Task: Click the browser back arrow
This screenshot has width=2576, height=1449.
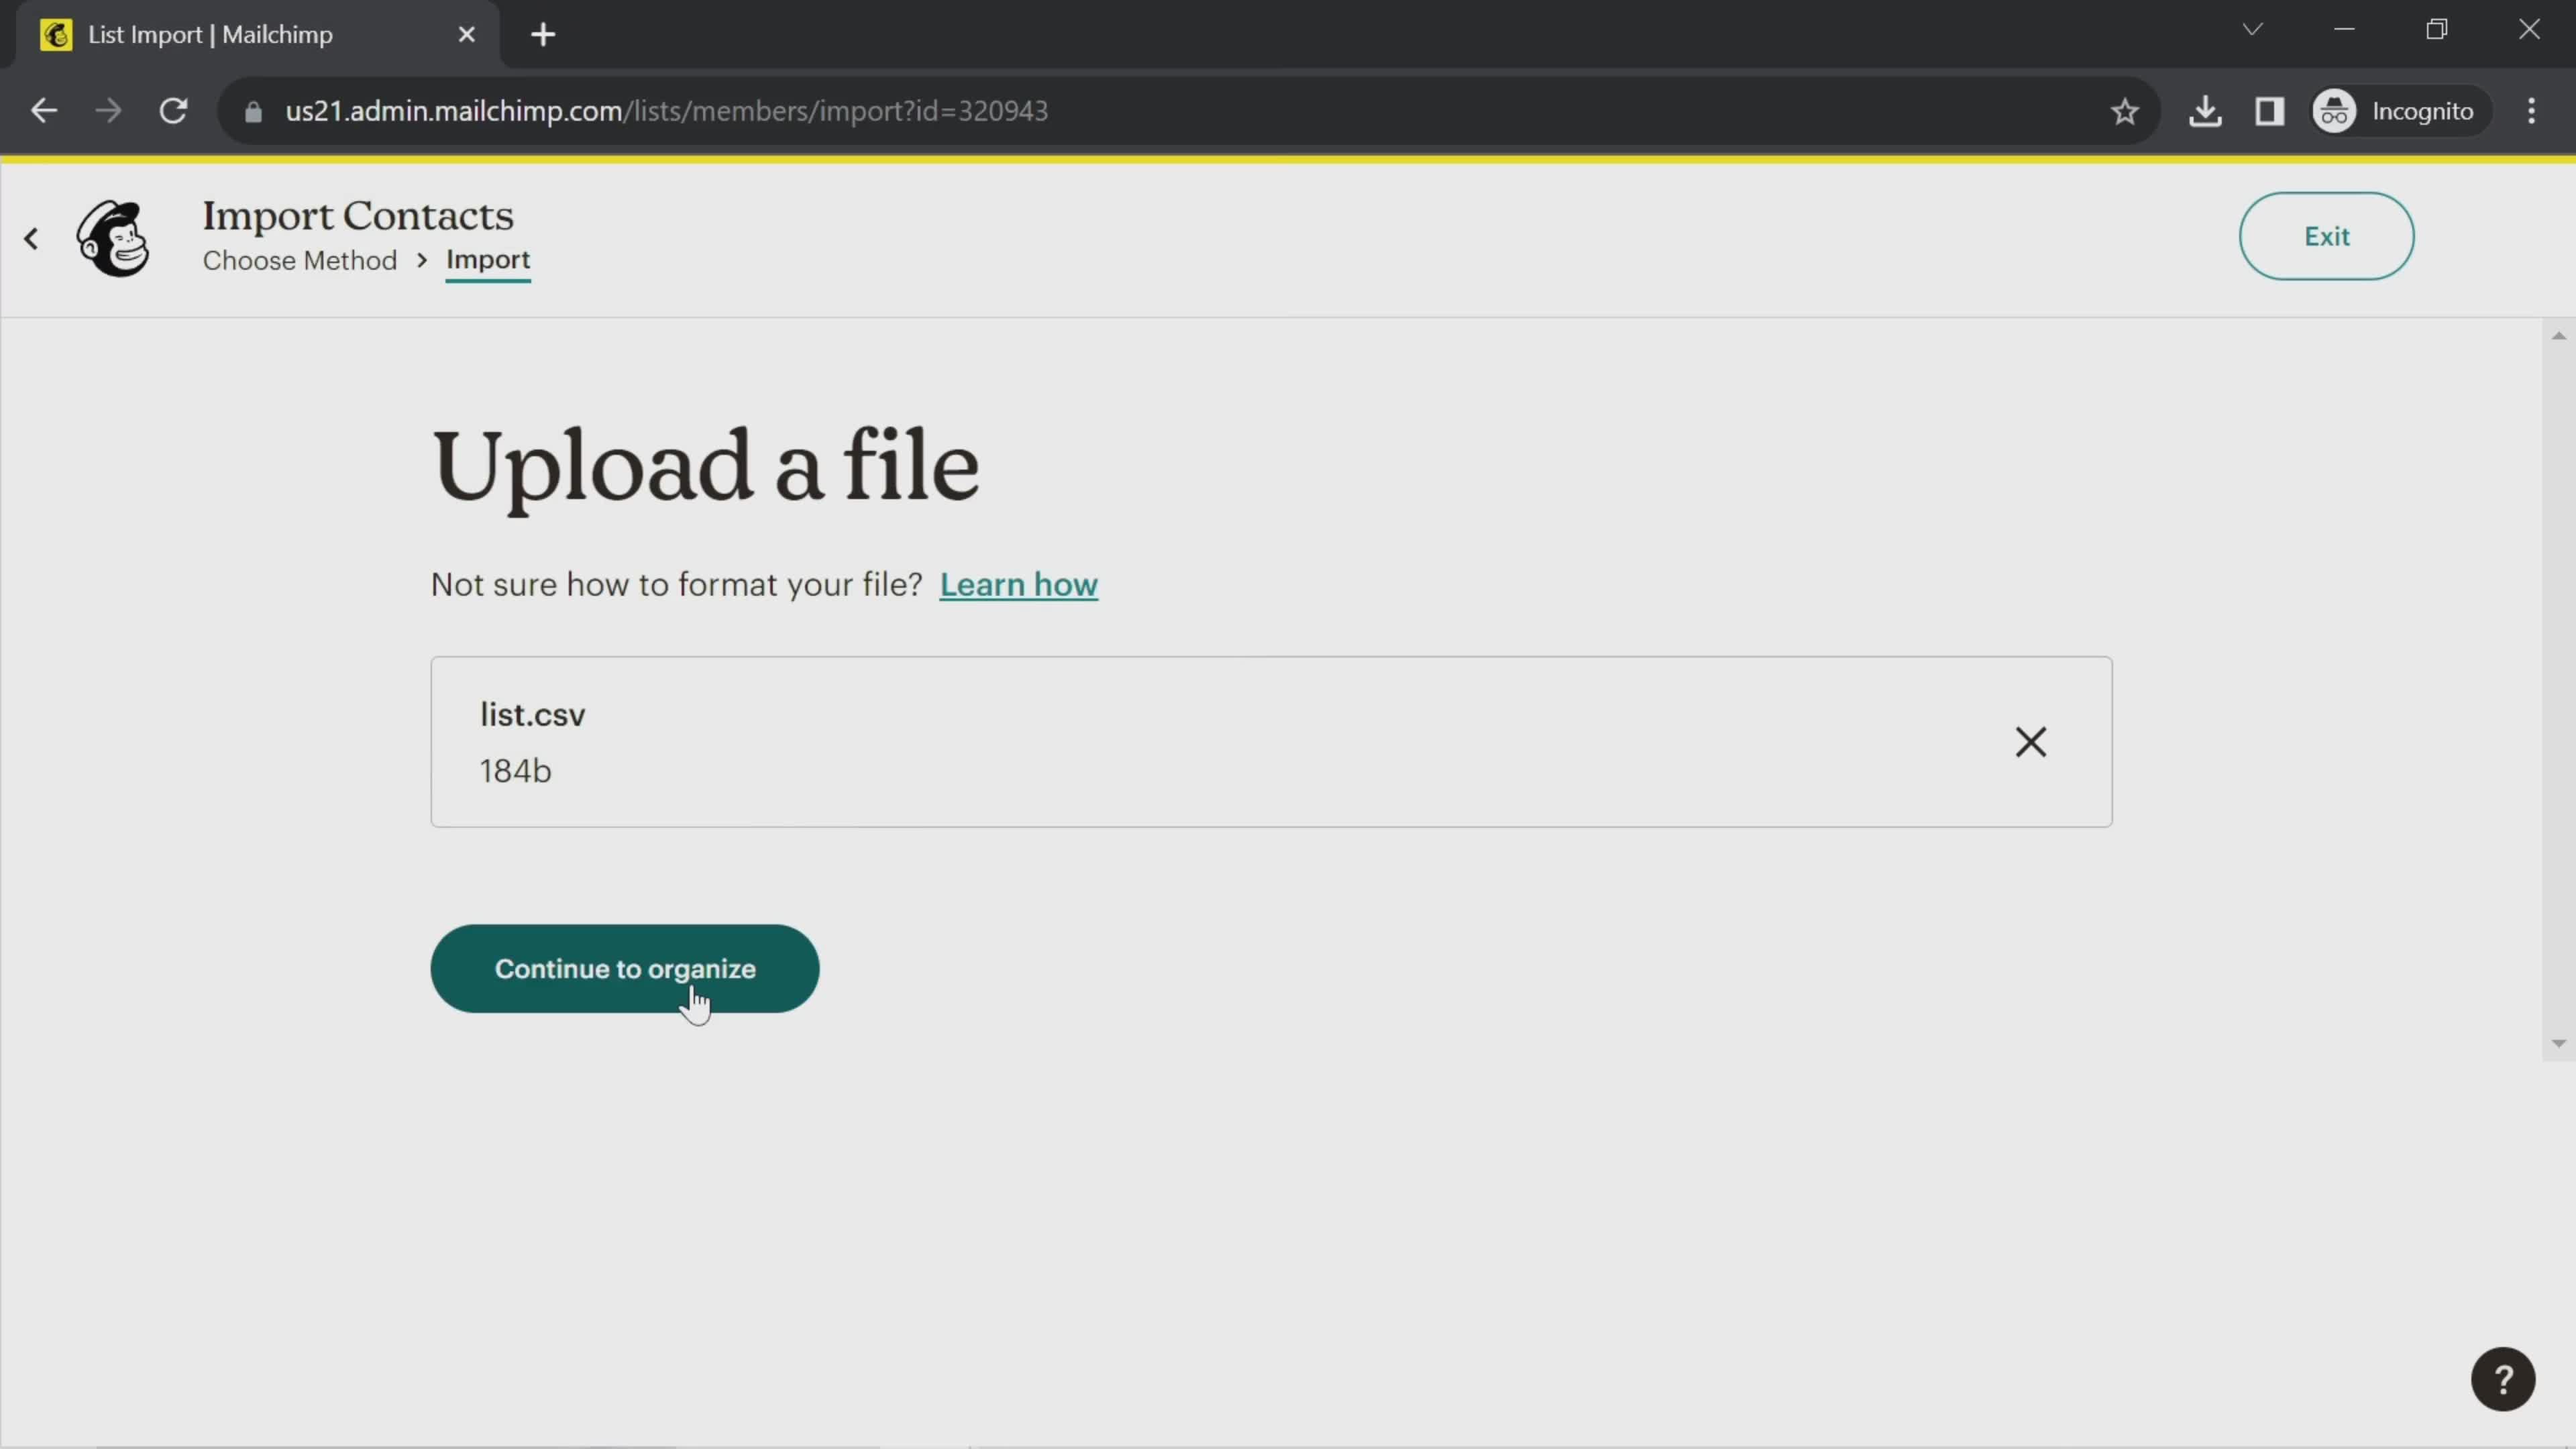Action: click(44, 111)
